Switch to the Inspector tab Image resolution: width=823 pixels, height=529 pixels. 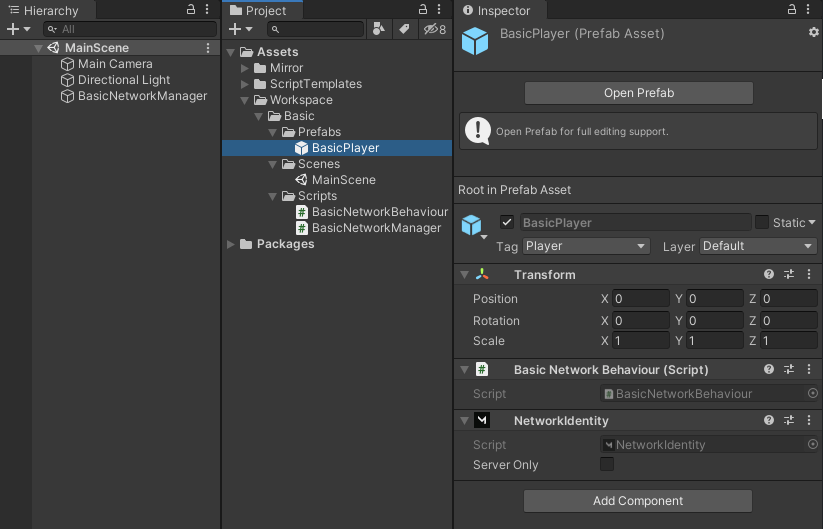[498, 10]
